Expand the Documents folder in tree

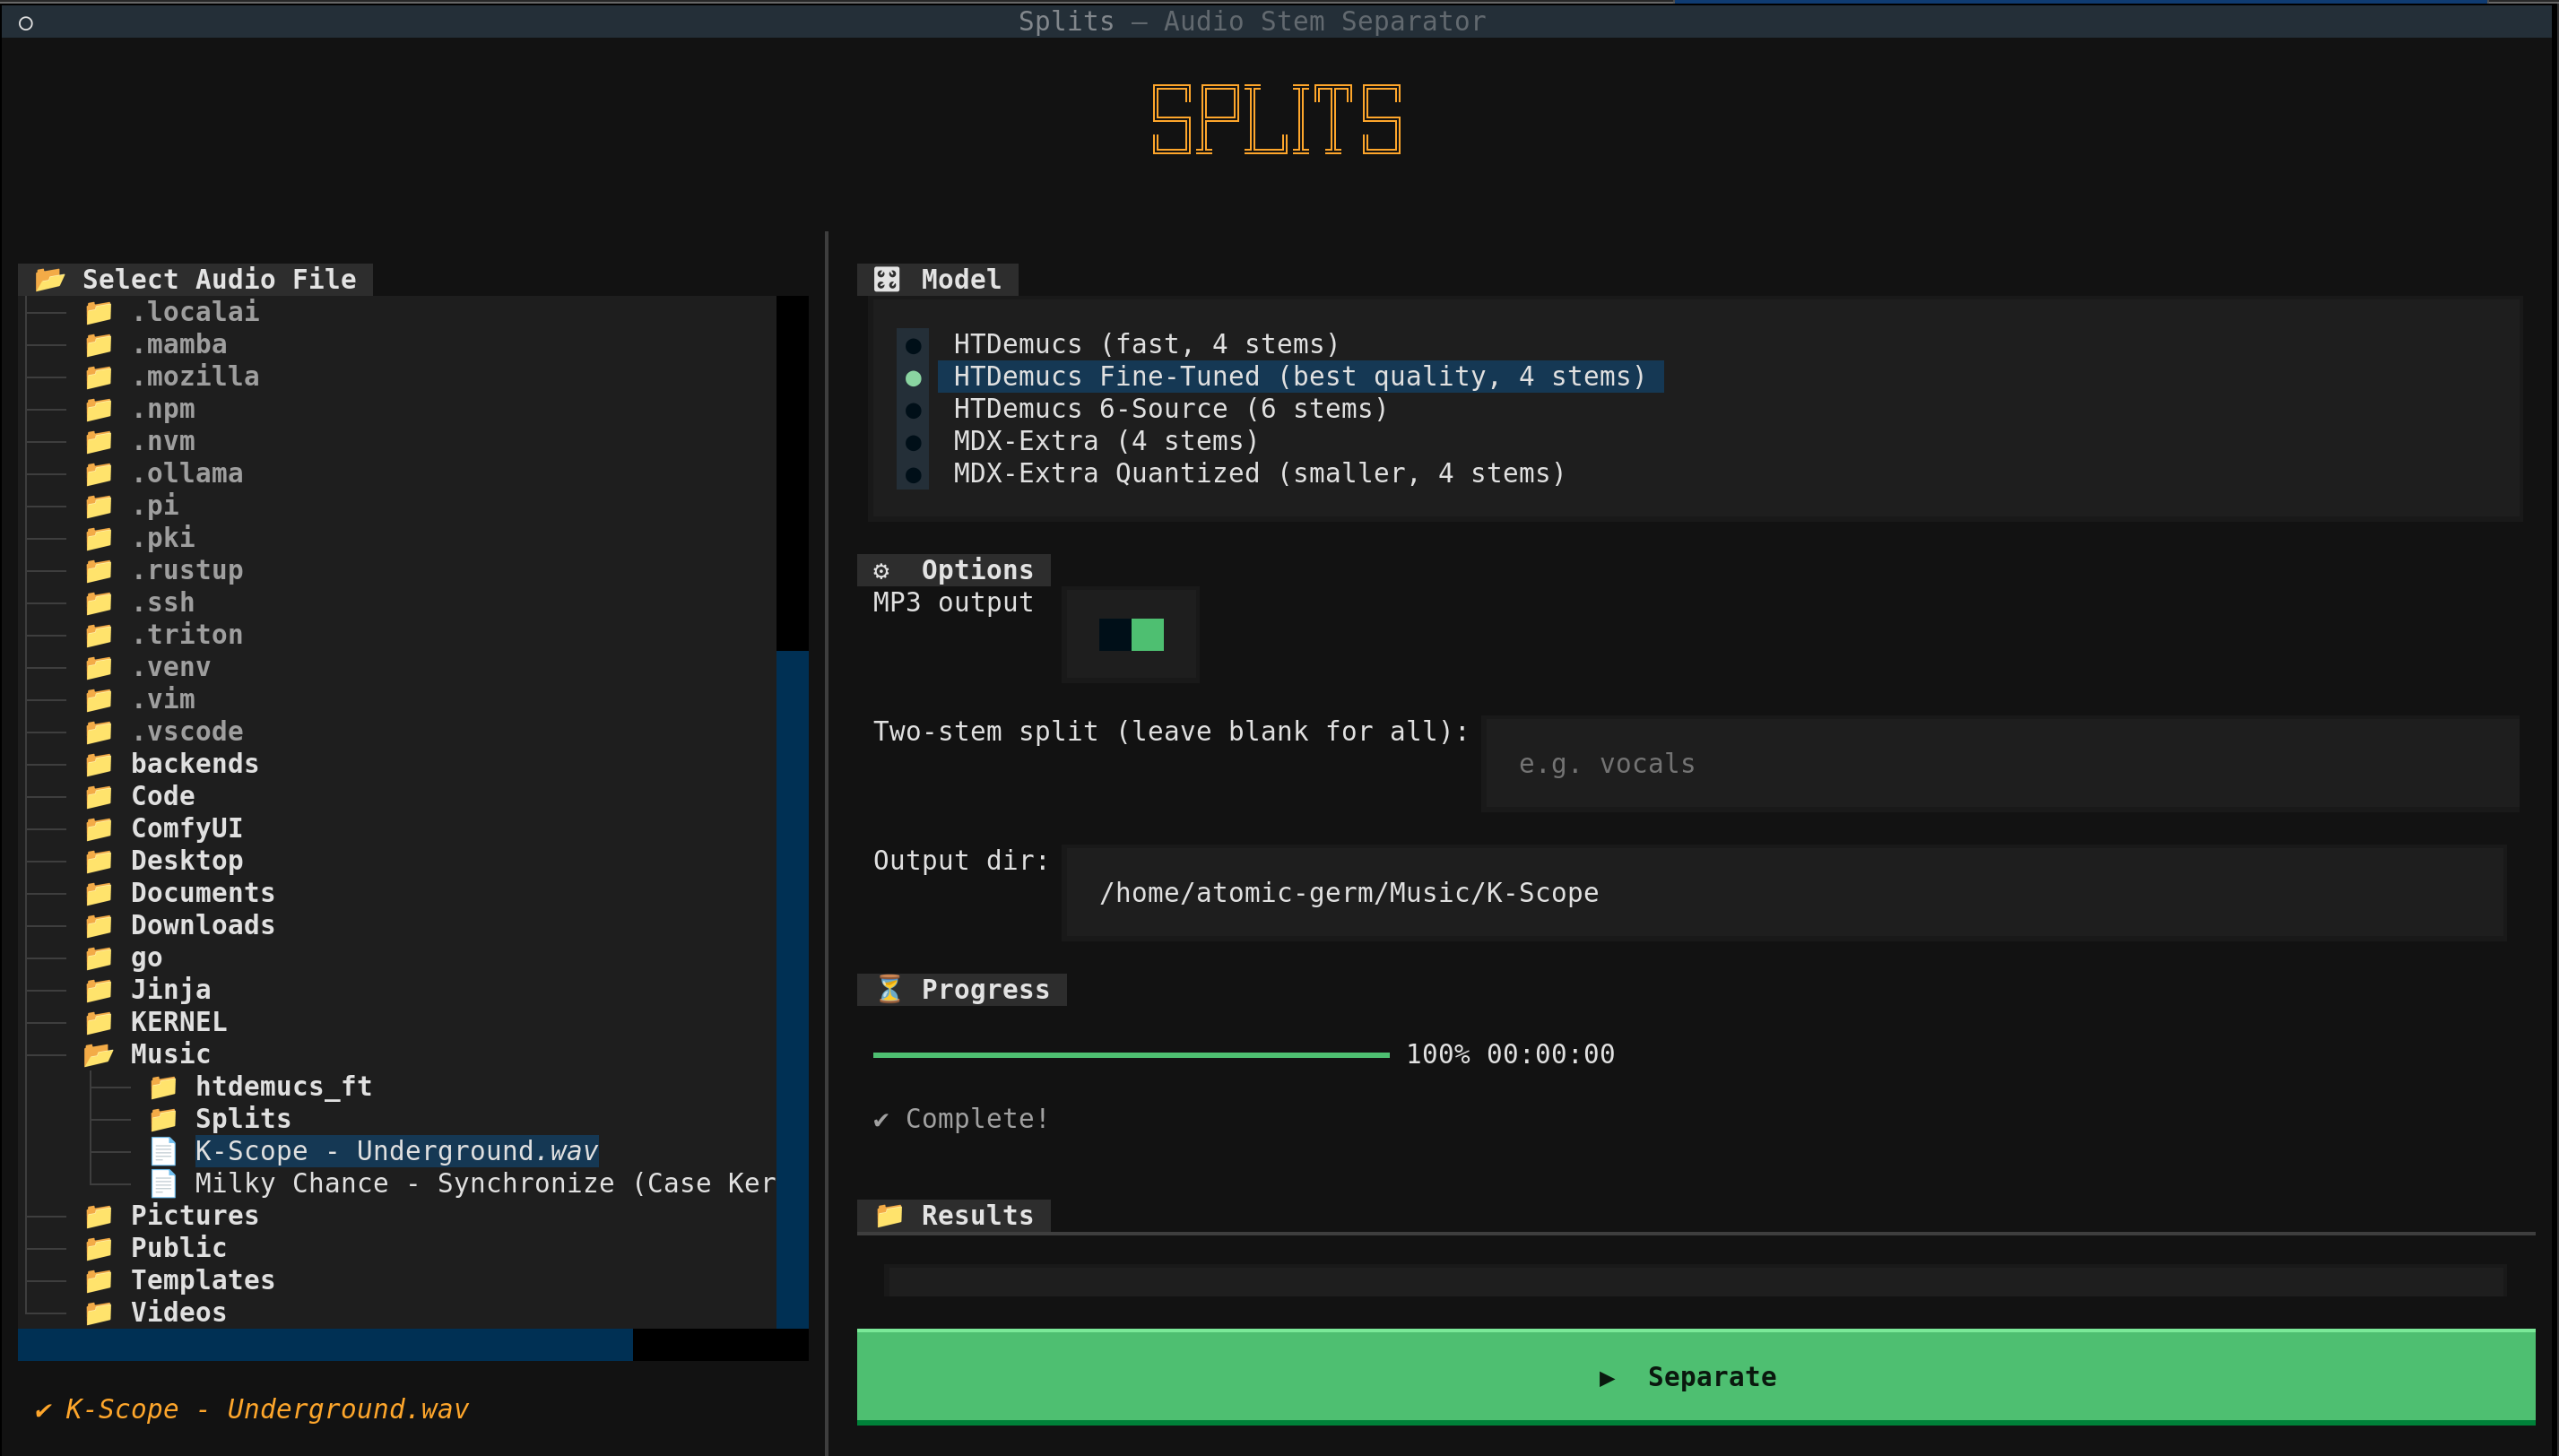pyautogui.click(x=202, y=893)
